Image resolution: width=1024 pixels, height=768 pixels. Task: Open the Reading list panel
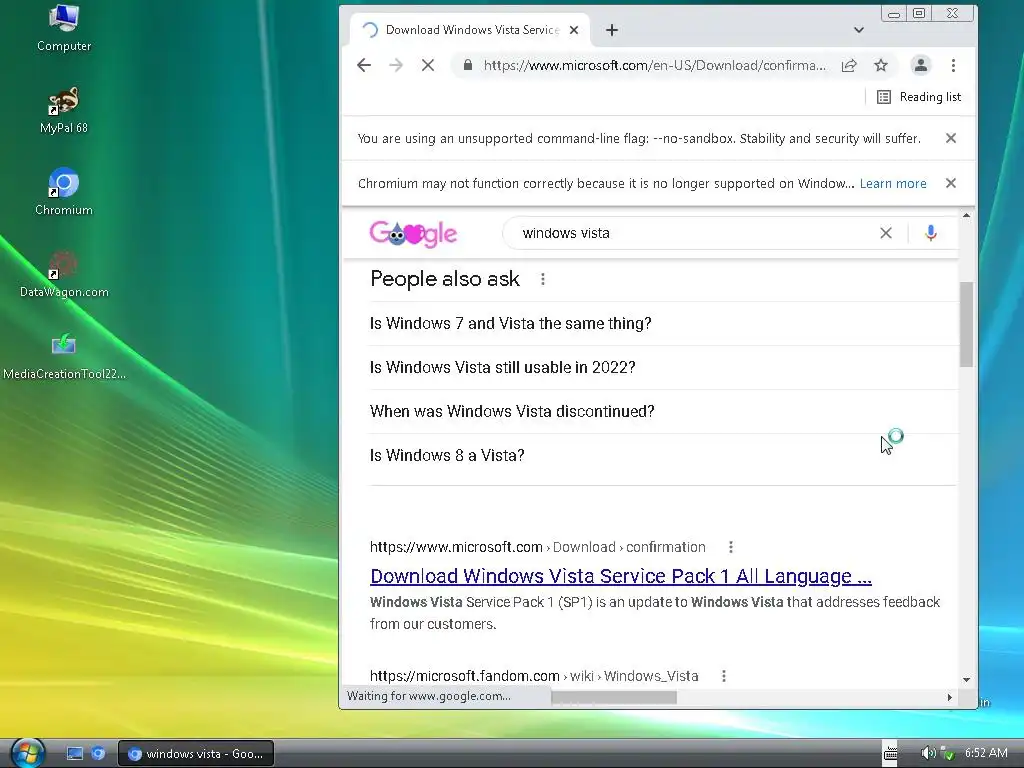click(919, 97)
